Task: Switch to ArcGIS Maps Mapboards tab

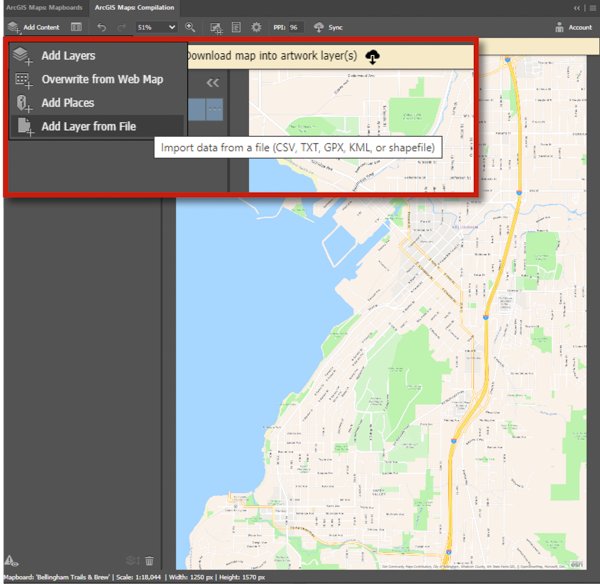Action: coord(43,7)
